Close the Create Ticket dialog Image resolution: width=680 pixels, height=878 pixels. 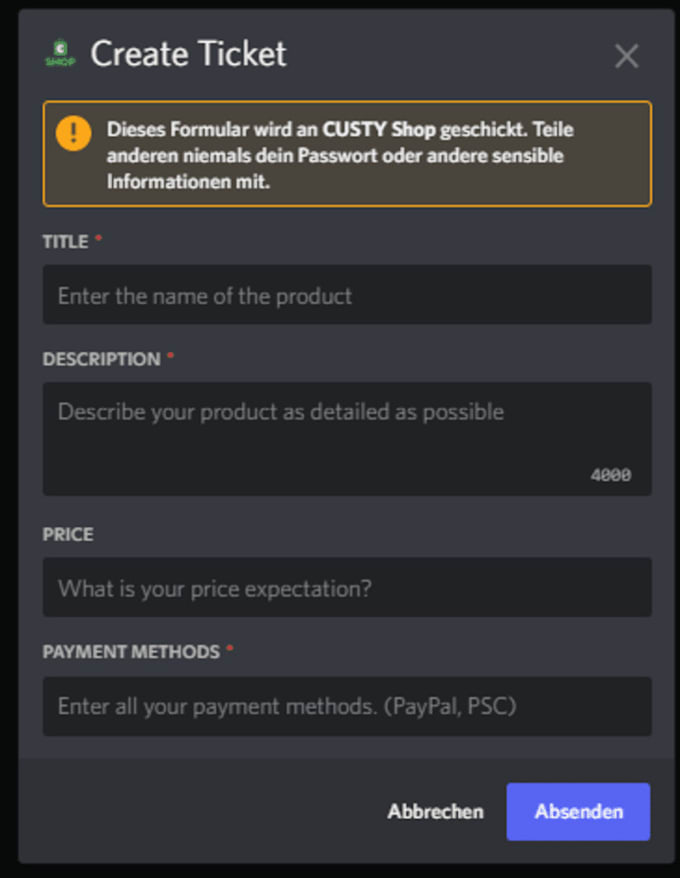pyautogui.click(x=627, y=56)
